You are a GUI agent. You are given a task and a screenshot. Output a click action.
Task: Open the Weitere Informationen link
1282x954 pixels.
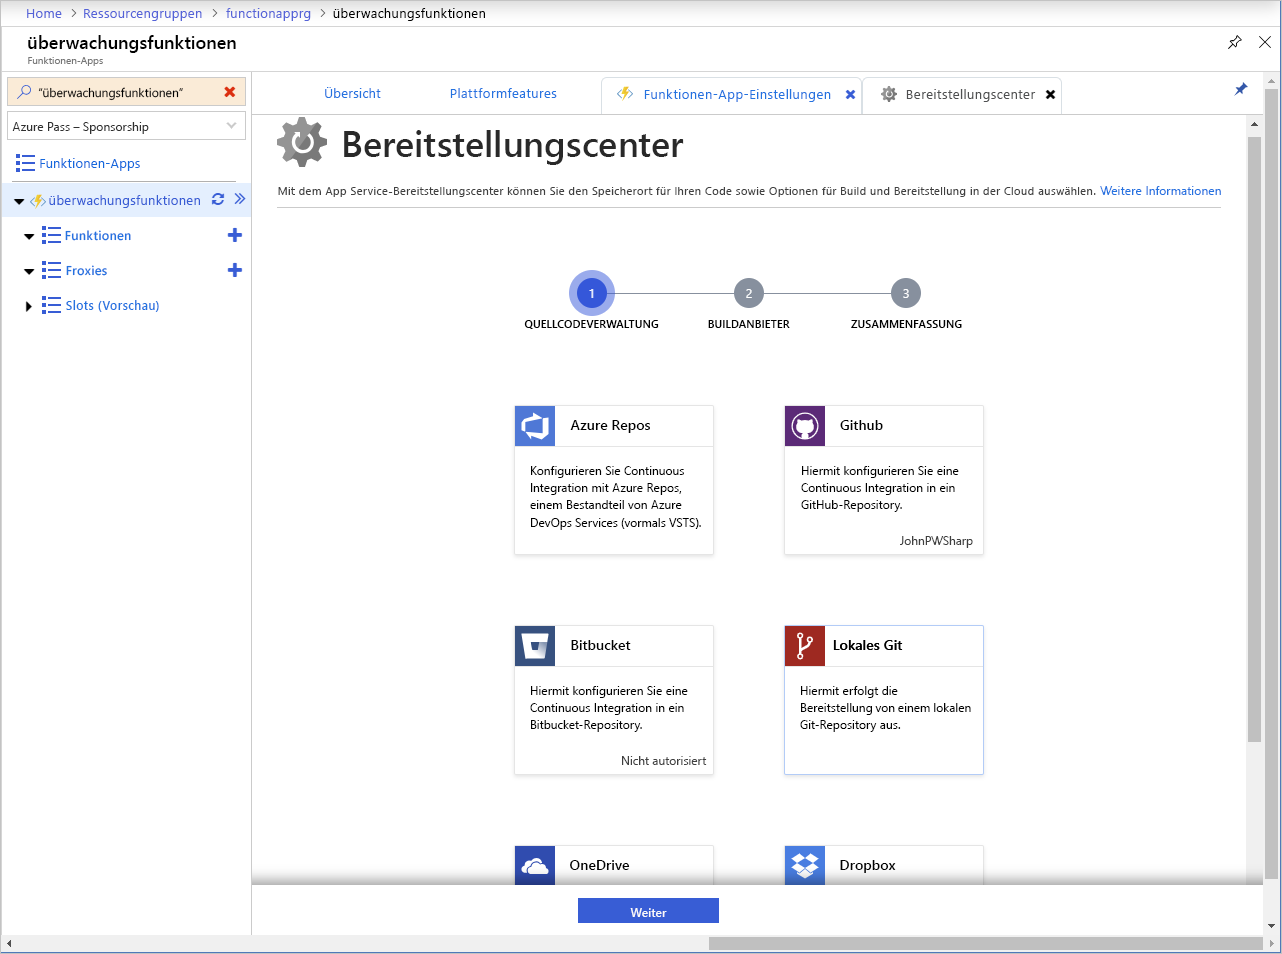(x=1161, y=191)
